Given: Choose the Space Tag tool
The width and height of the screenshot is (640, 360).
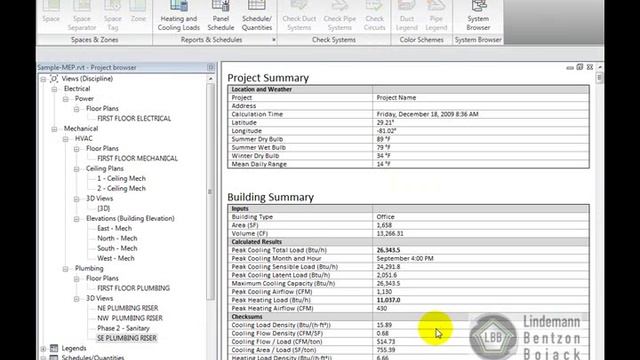Looking at the screenshot, I should pyautogui.click(x=112, y=16).
